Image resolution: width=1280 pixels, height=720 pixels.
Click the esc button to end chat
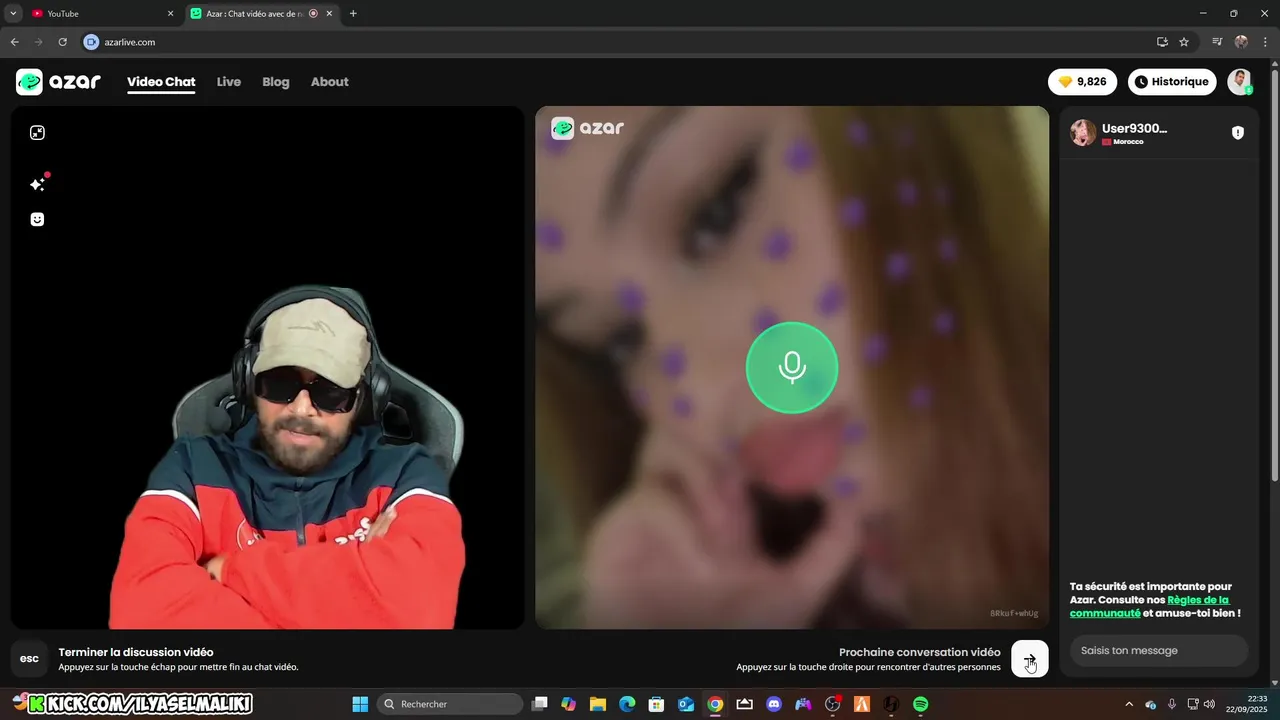point(30,659)
